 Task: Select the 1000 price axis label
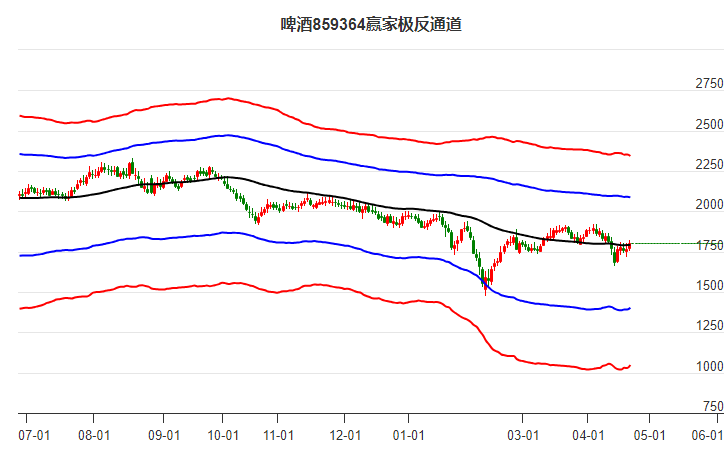709,367
